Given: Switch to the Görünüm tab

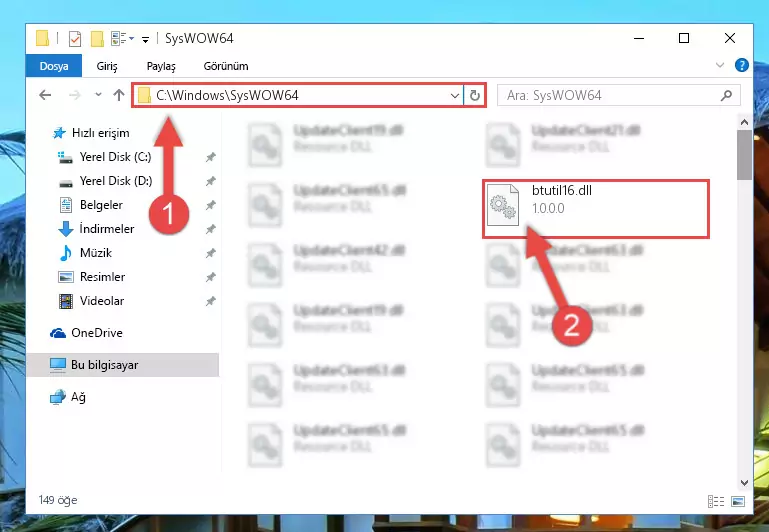Looking at the screenshot, I should (226, 66).
